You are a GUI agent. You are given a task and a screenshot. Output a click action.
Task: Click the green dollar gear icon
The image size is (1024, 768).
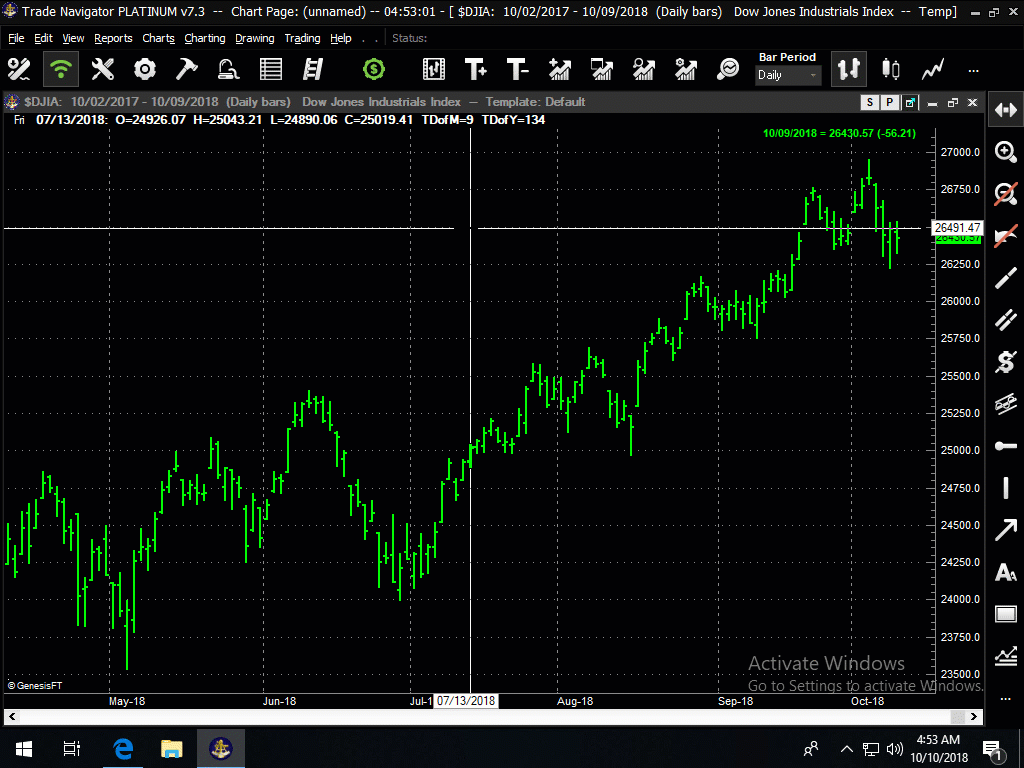(374, 69)
